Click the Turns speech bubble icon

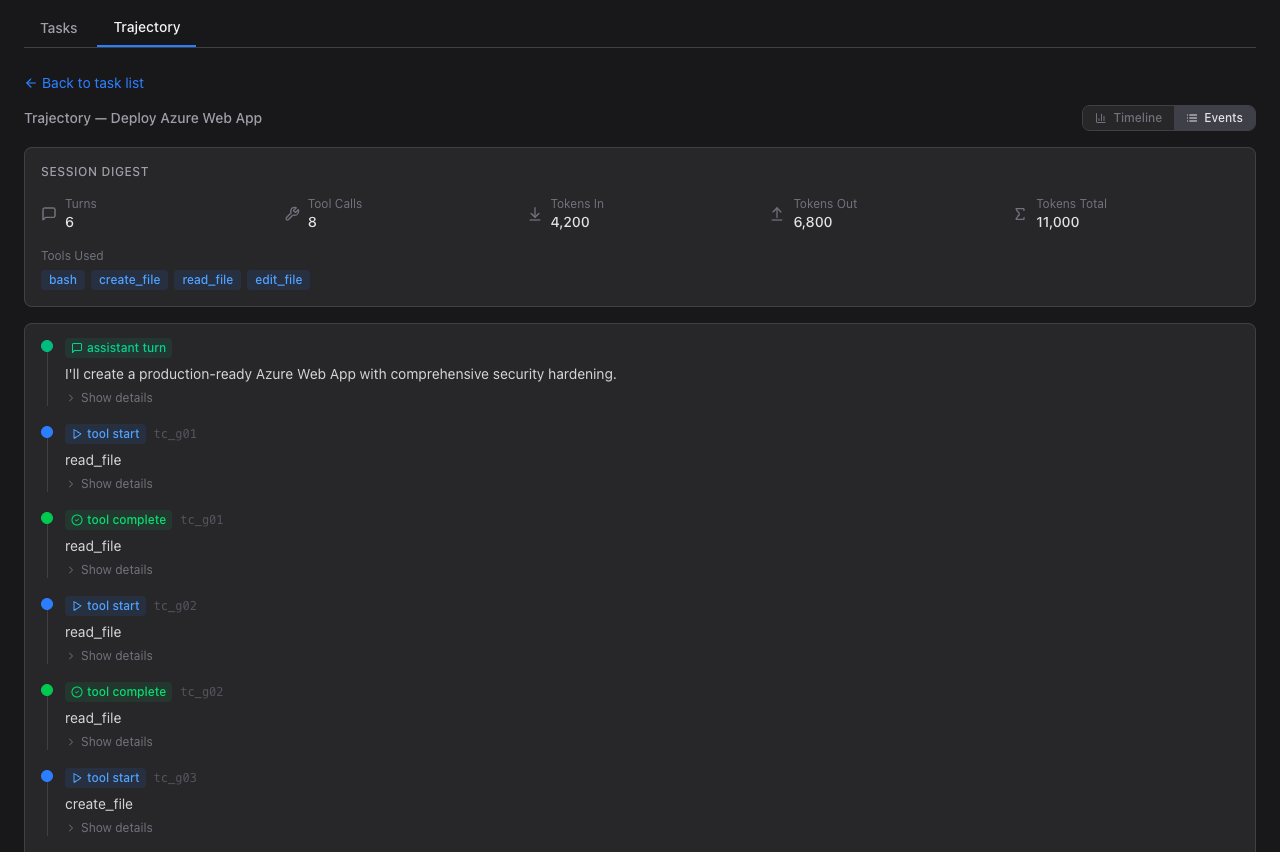point(49,213)
